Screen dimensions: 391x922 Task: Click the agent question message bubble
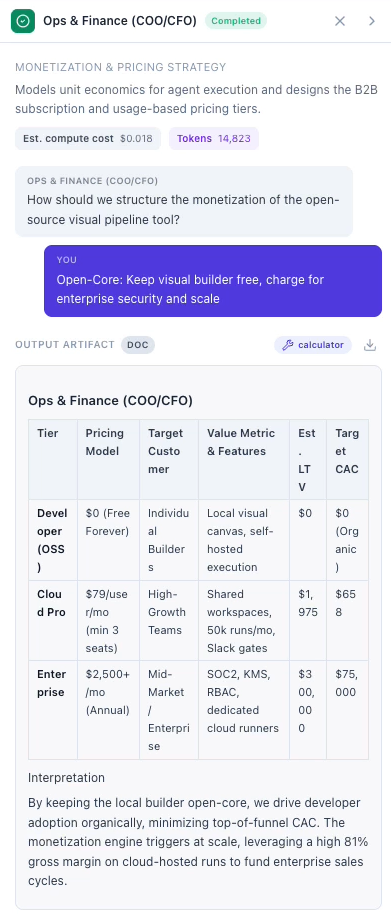[x=184, y=202]
